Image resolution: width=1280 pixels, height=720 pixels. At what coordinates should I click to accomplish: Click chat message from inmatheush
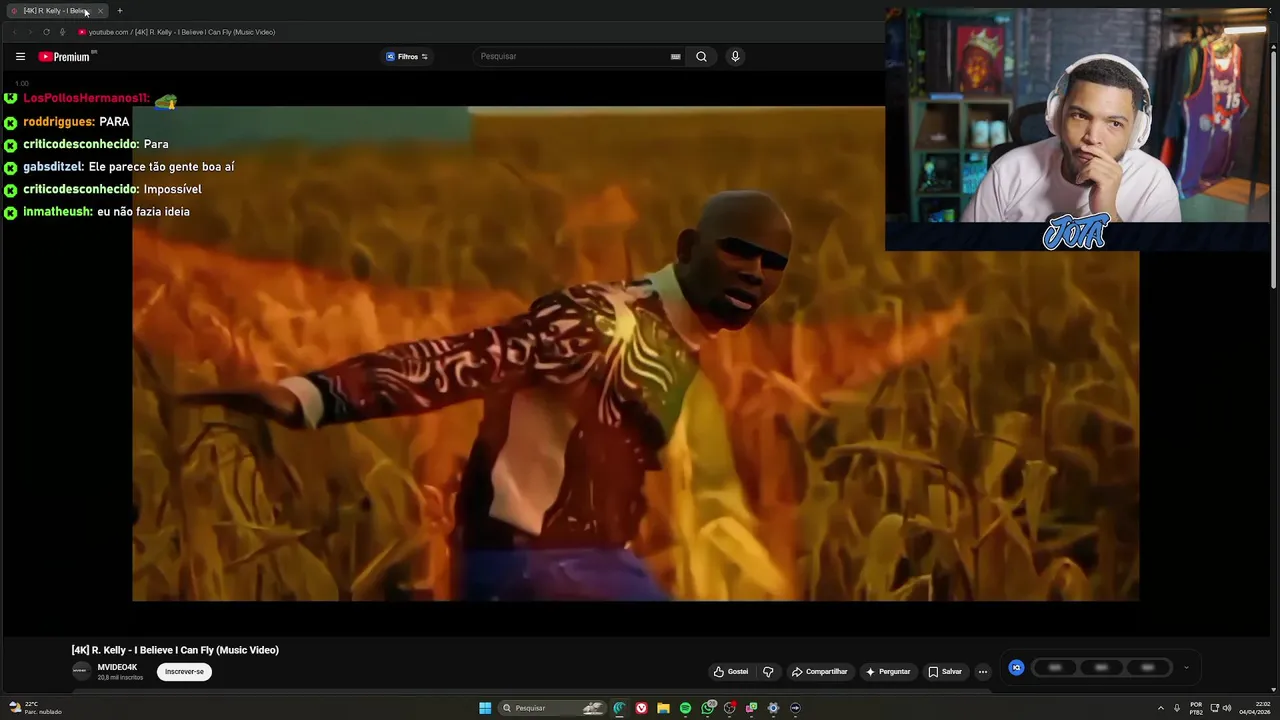tap(106, 212)
